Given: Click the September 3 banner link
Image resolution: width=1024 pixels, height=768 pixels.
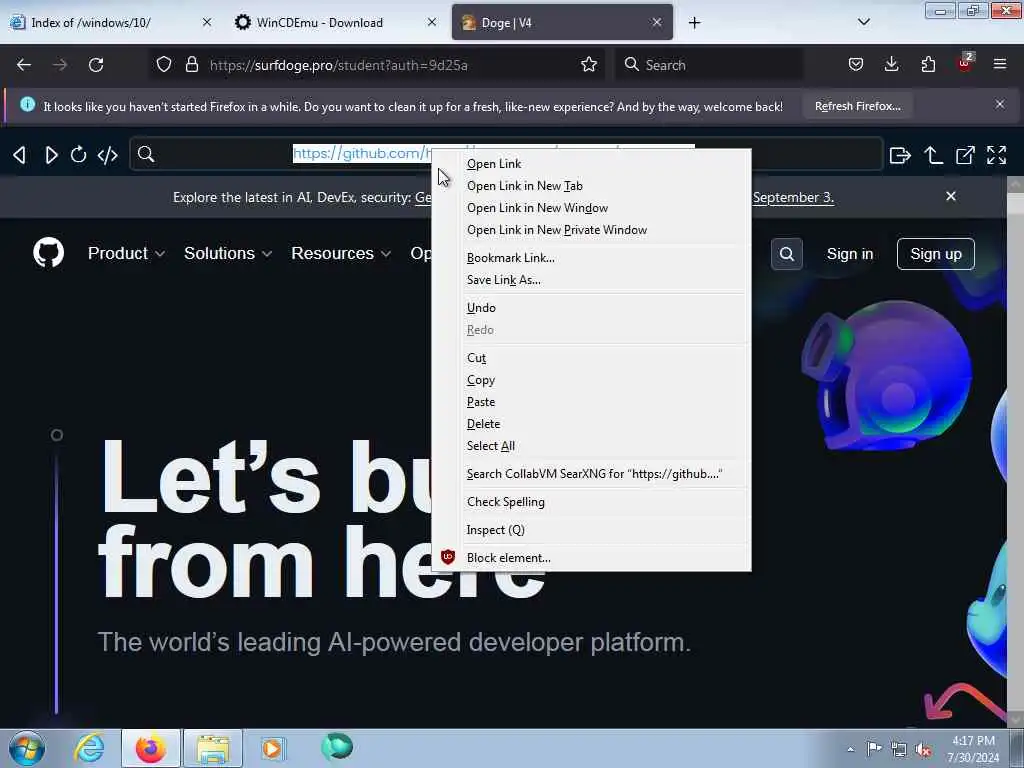Looking at the screenshot, I should (x=793, y=197).
